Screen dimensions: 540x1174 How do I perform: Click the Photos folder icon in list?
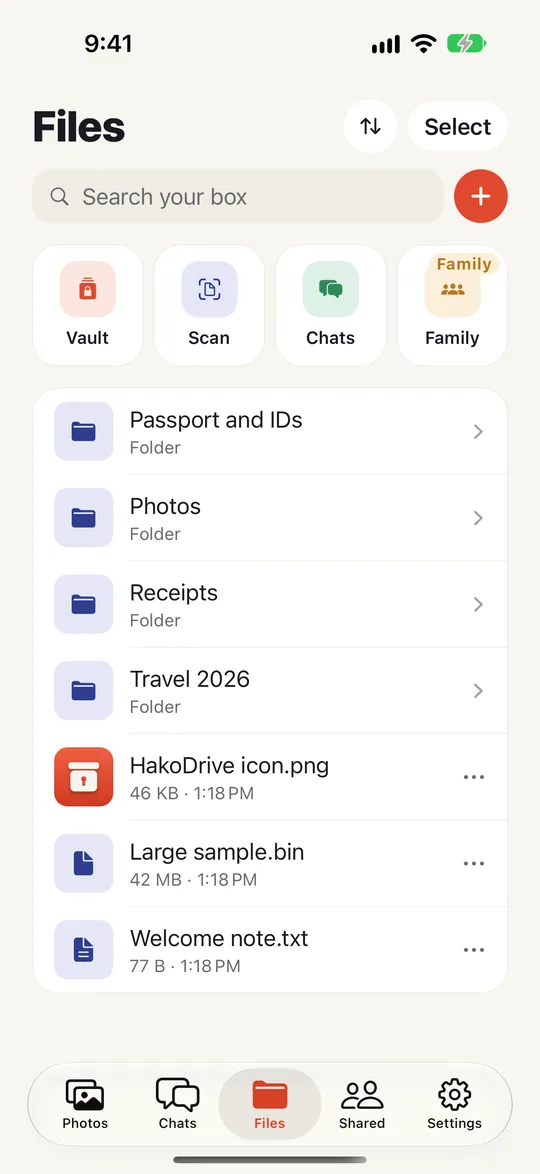click(x=84, y=517)
